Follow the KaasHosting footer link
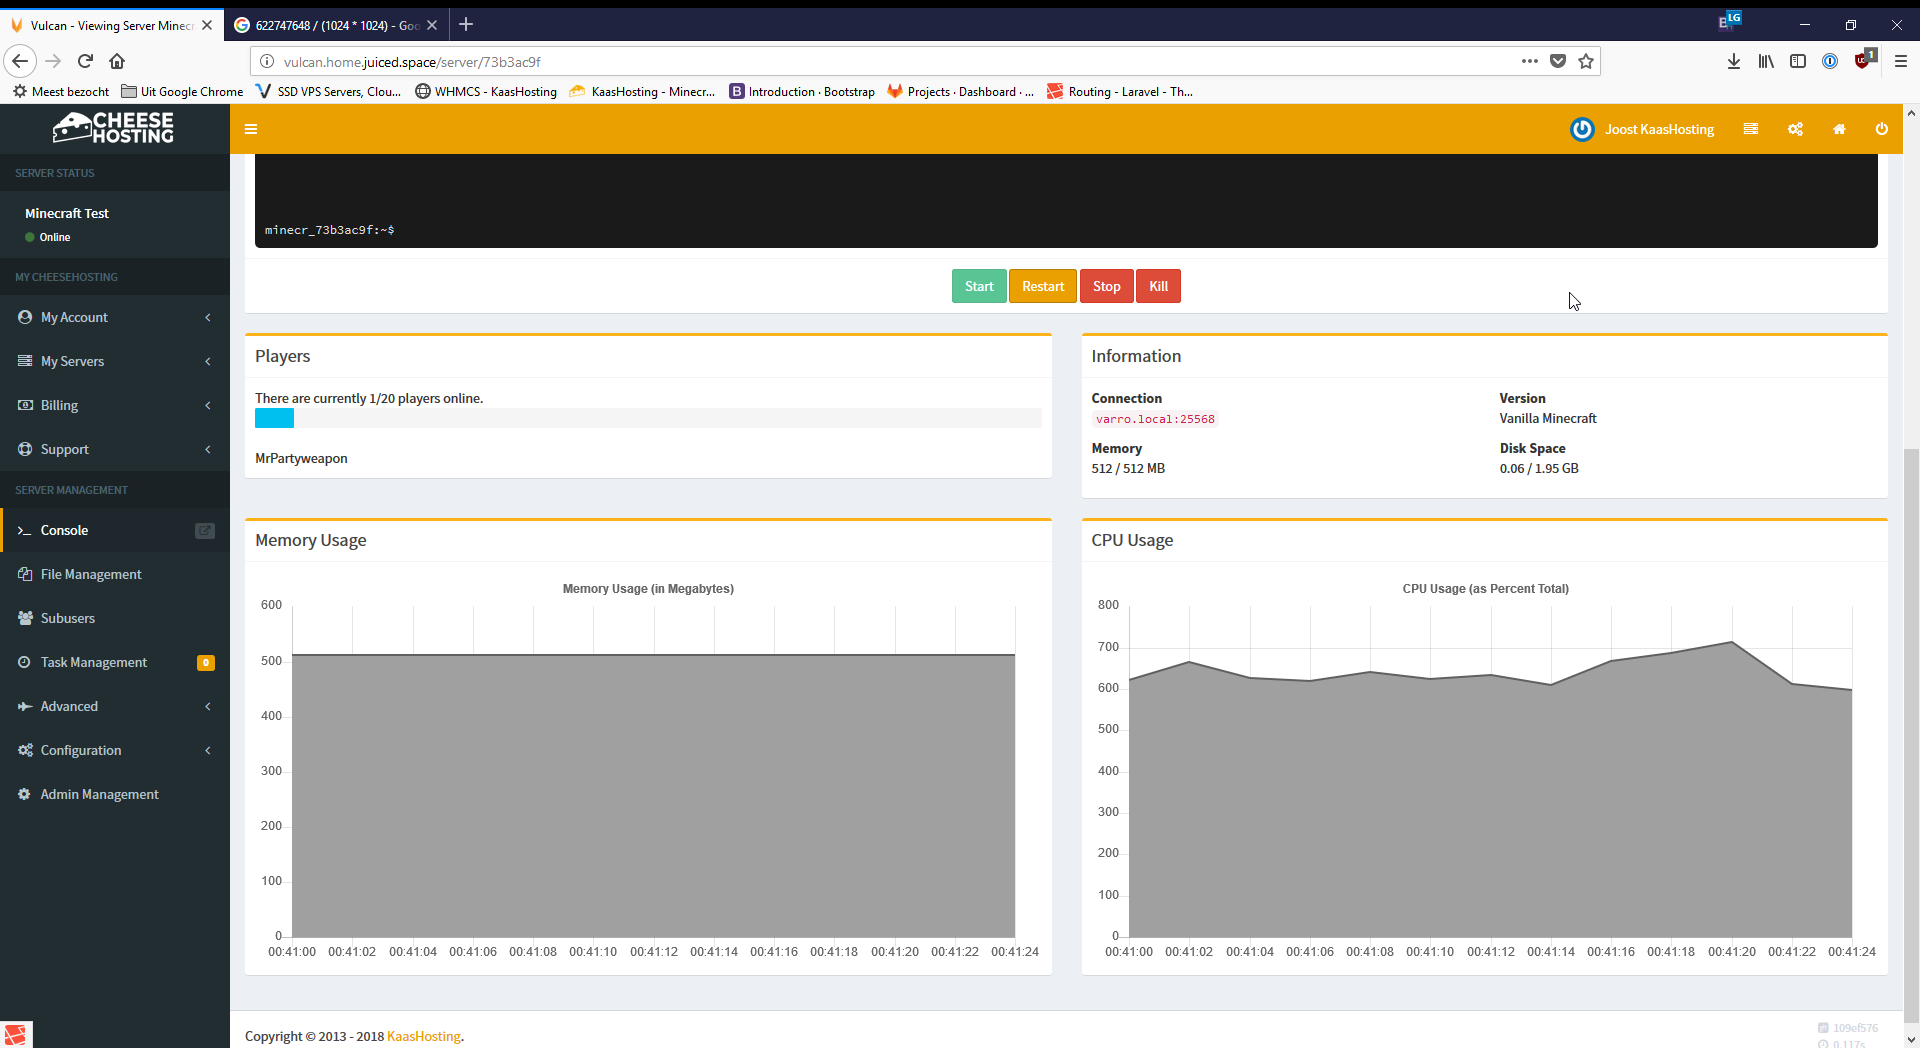1920x1048 pixels. pos(423,1036)
